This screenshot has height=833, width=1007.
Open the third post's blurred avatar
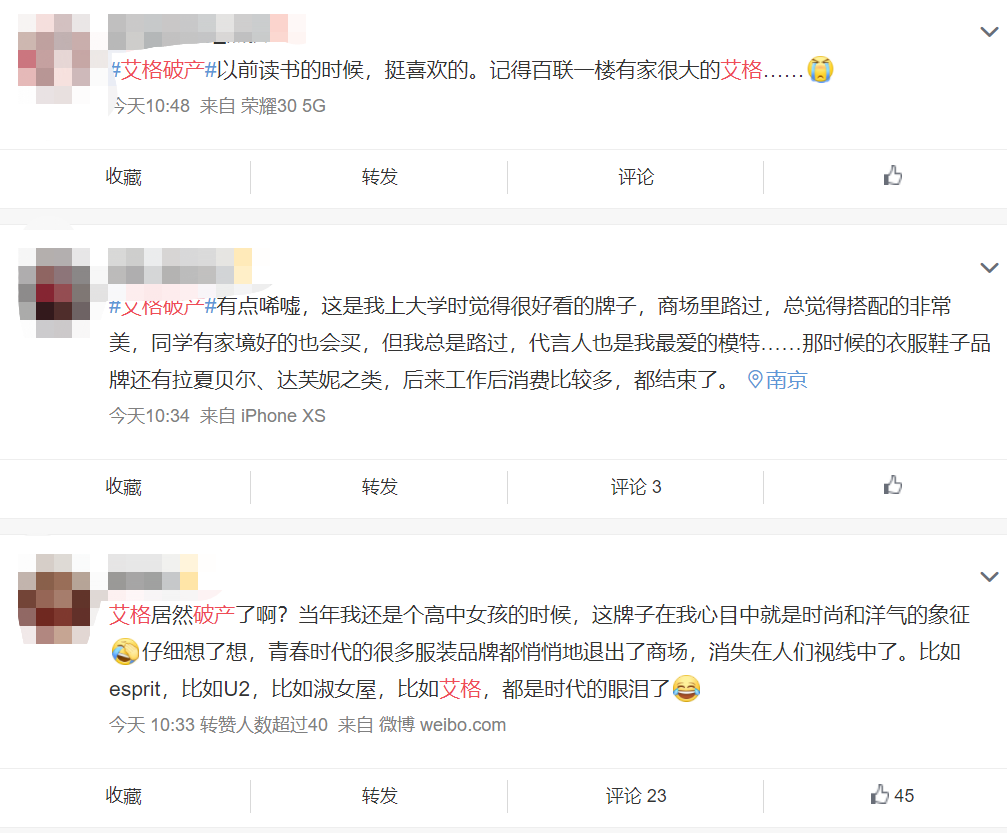tap(54, 599)
